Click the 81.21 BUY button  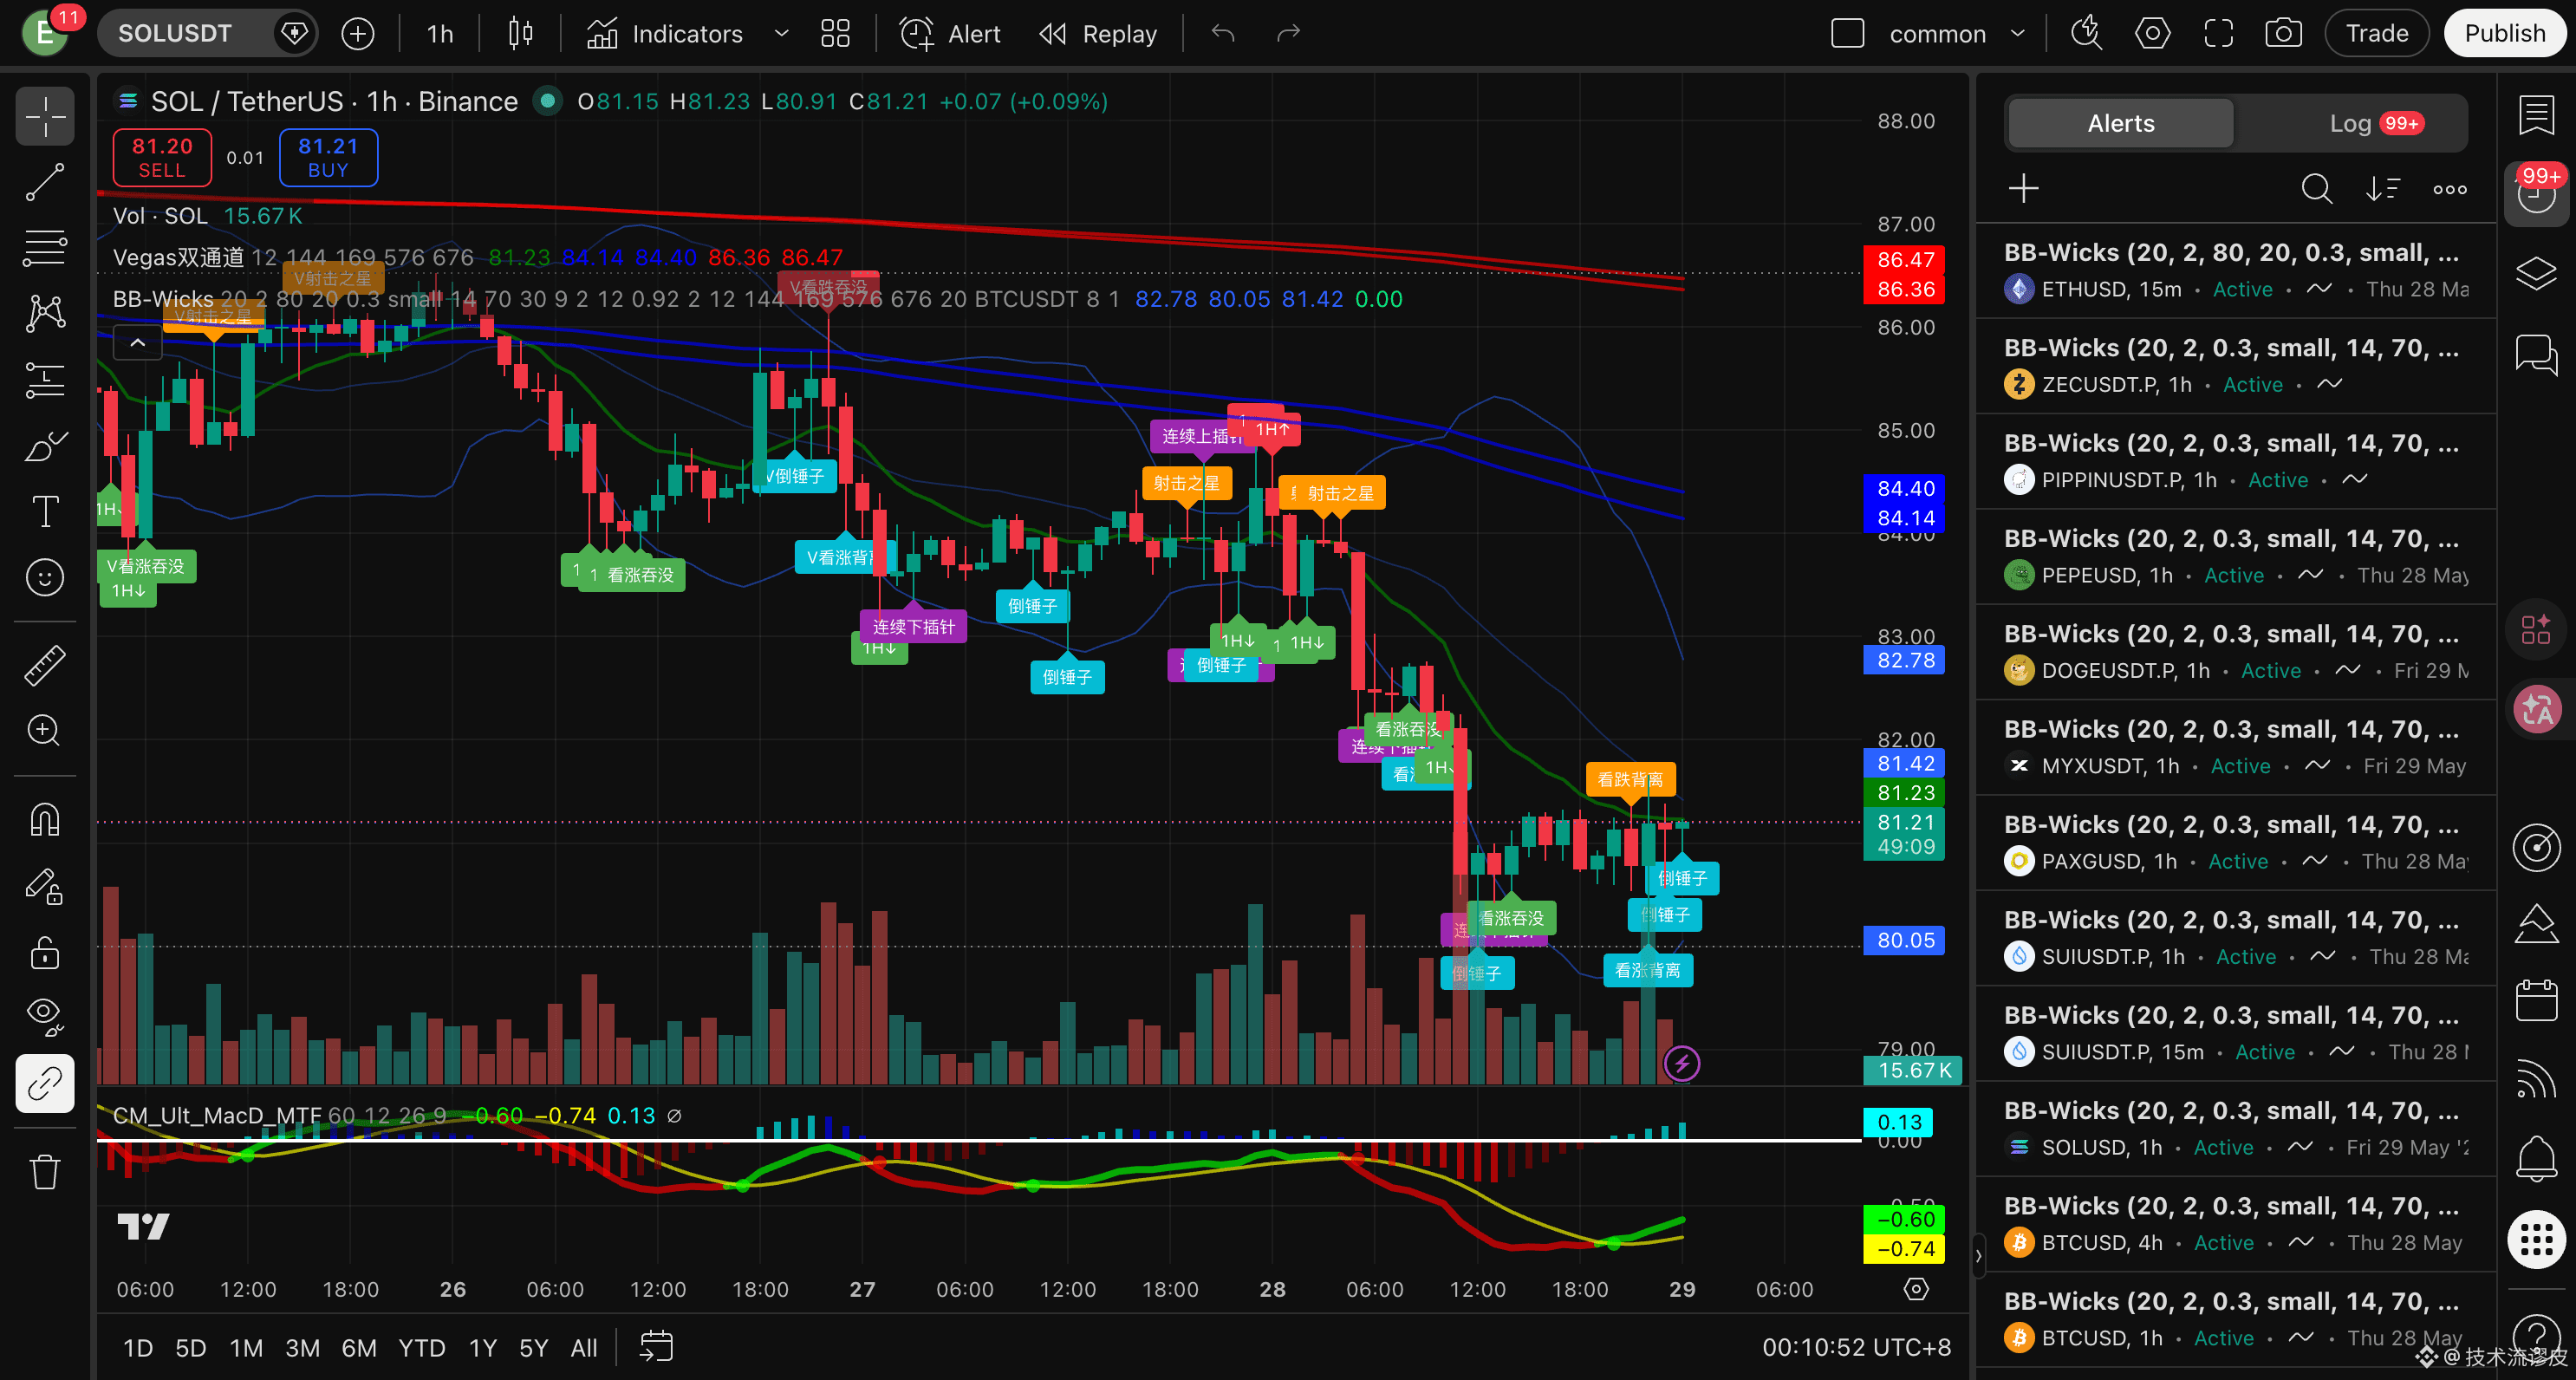328,158
